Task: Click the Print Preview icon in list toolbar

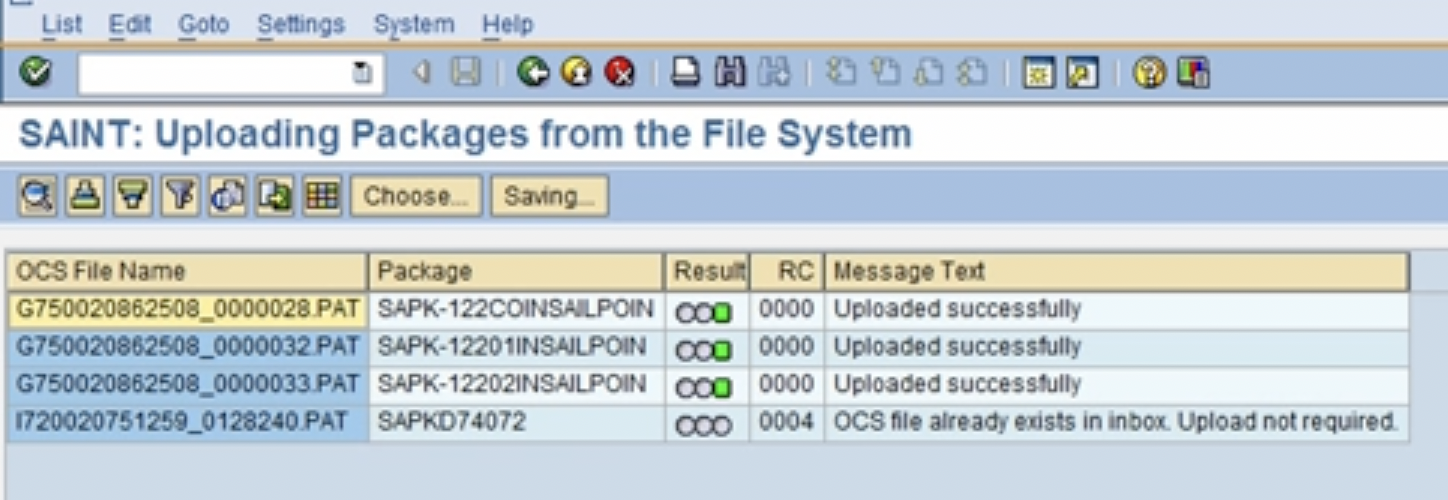Action: 227,196
